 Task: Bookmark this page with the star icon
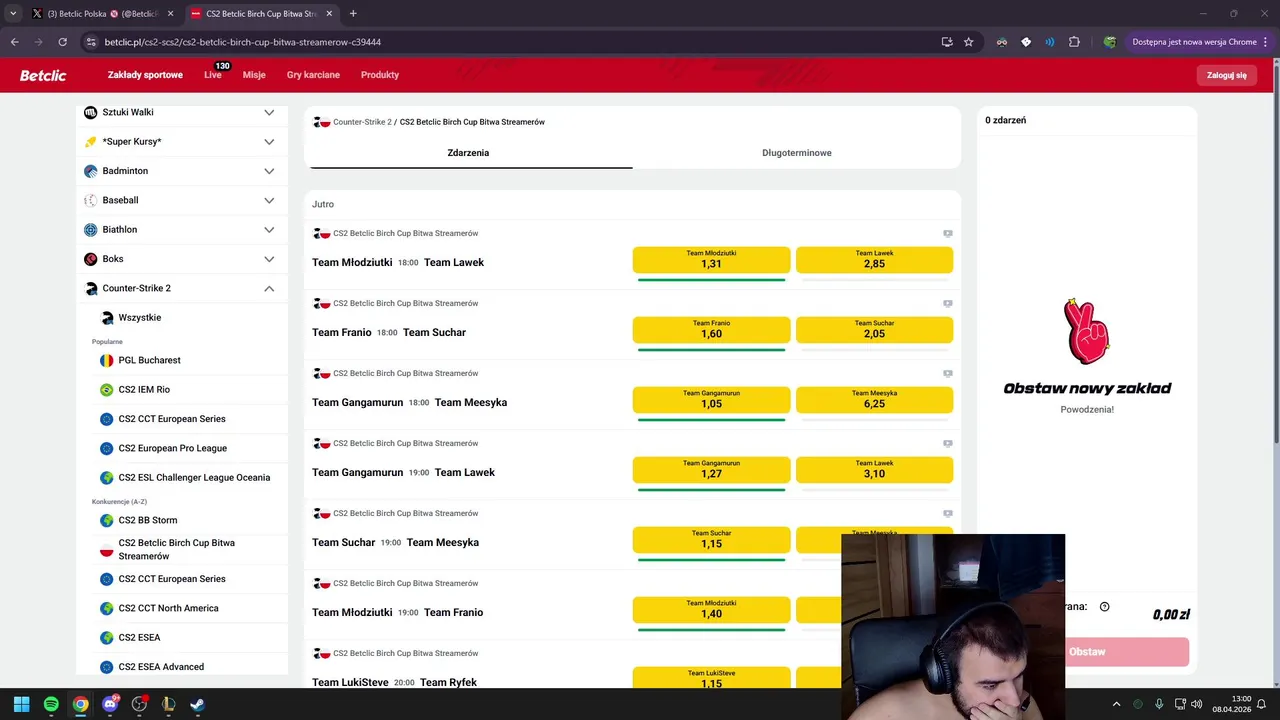pyautogui.click(x=968, y=42)
